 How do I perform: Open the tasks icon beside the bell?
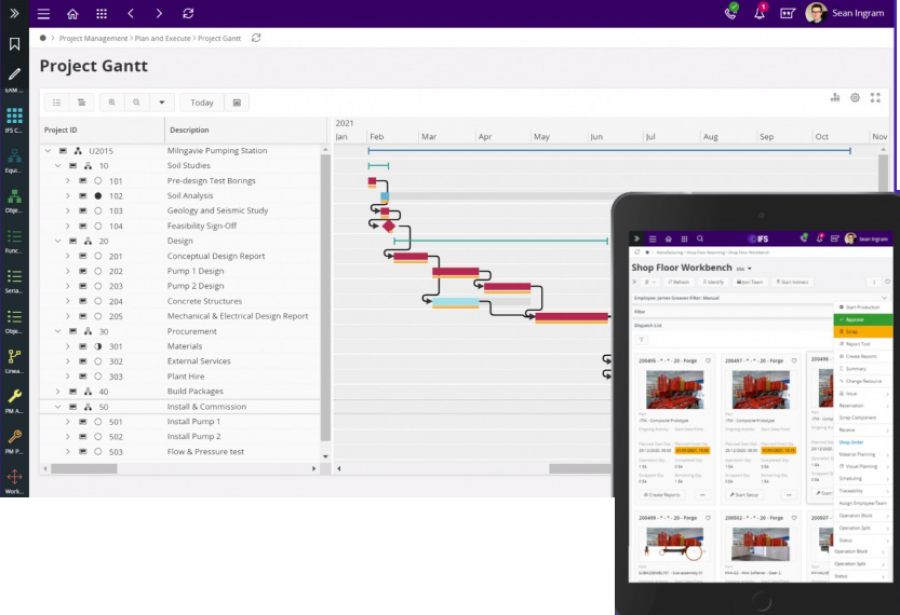(788, 13)
